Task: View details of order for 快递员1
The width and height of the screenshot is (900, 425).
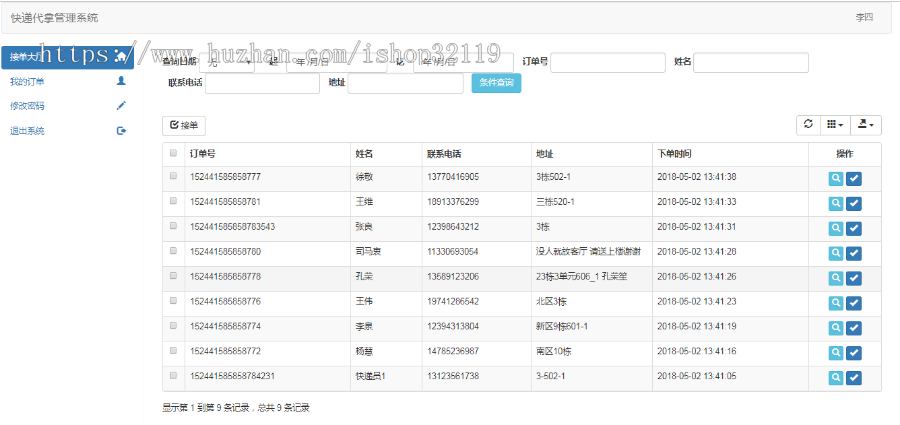Action: click(836, 377)
